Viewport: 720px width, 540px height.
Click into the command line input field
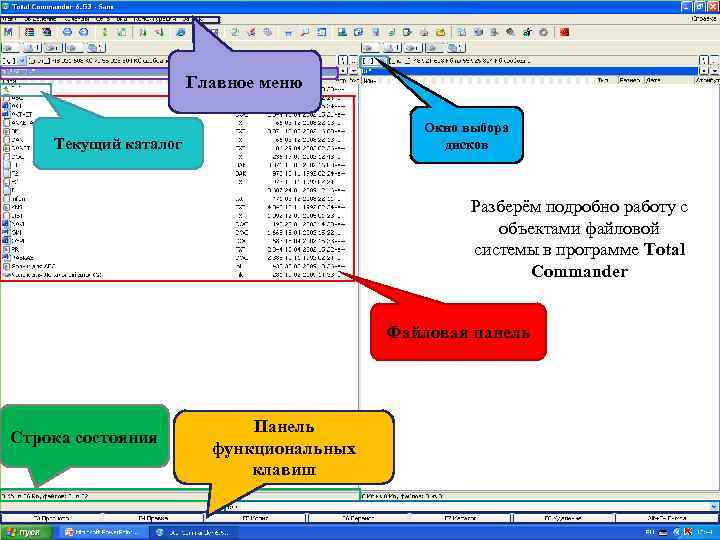click(x=468, y=506)
